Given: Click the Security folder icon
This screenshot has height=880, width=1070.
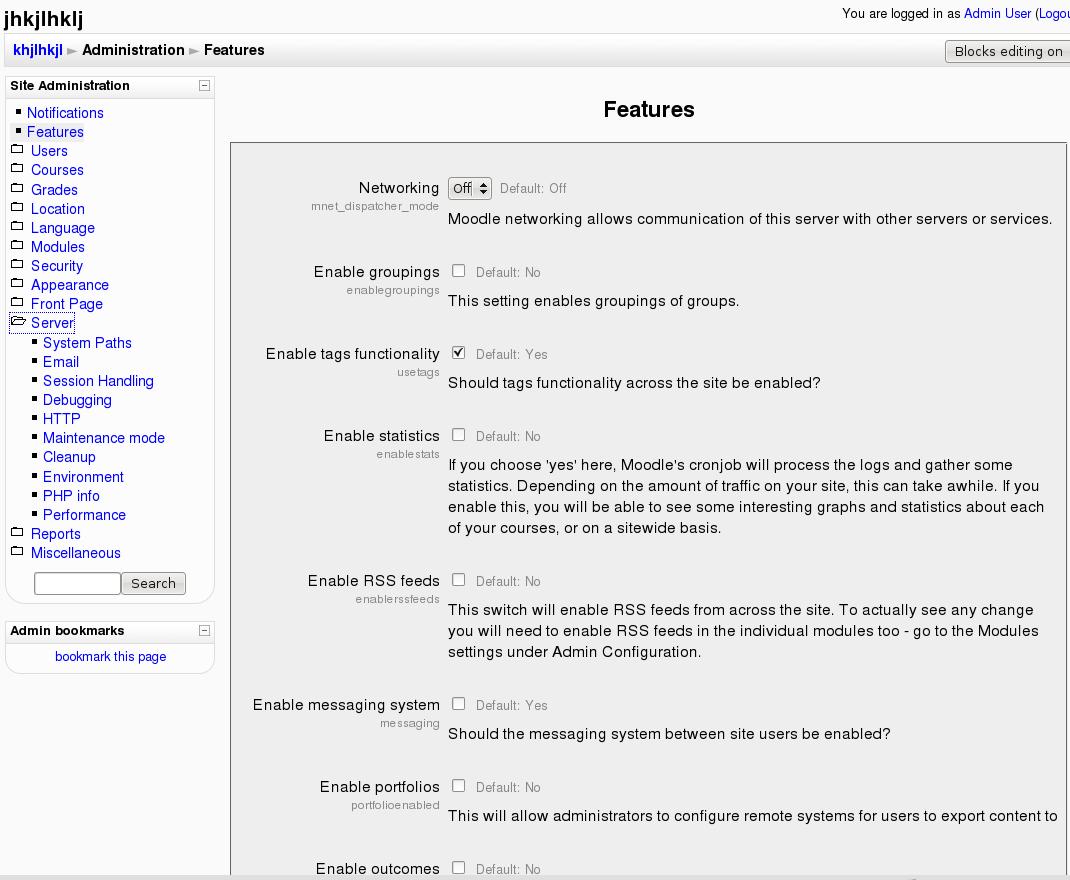Looking at the screenshot, I should coord(17,265).
